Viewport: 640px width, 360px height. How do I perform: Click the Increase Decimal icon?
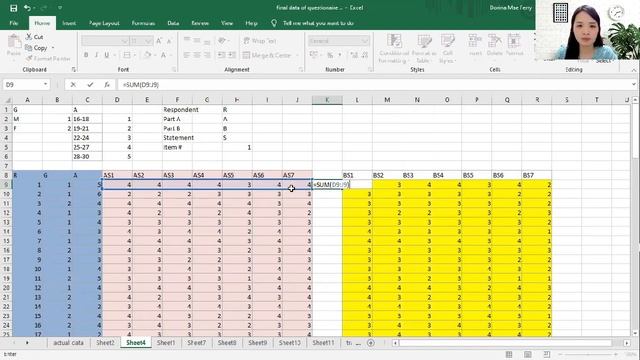(354, 55)
